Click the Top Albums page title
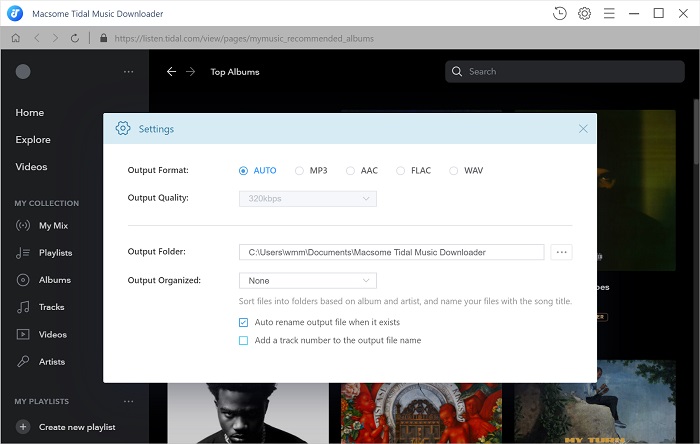This screenshot has width=700, height=444. 235,72
